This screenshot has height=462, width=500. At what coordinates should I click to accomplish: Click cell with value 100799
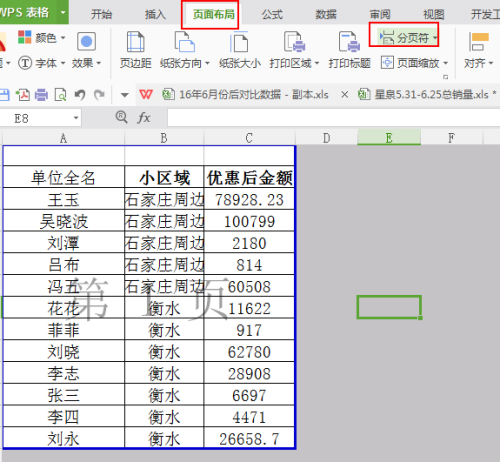pos(249,221)
